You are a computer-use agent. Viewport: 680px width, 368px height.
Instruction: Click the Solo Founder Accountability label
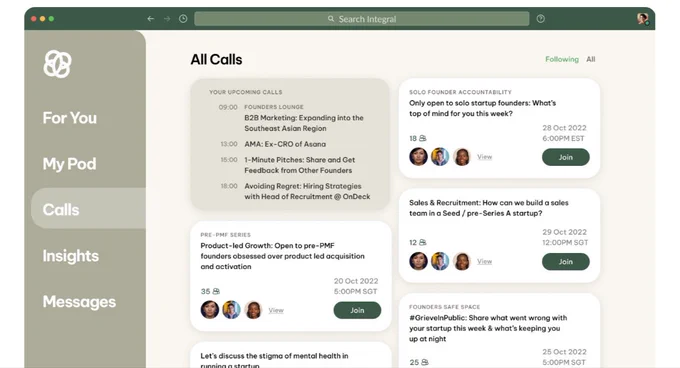460,92
